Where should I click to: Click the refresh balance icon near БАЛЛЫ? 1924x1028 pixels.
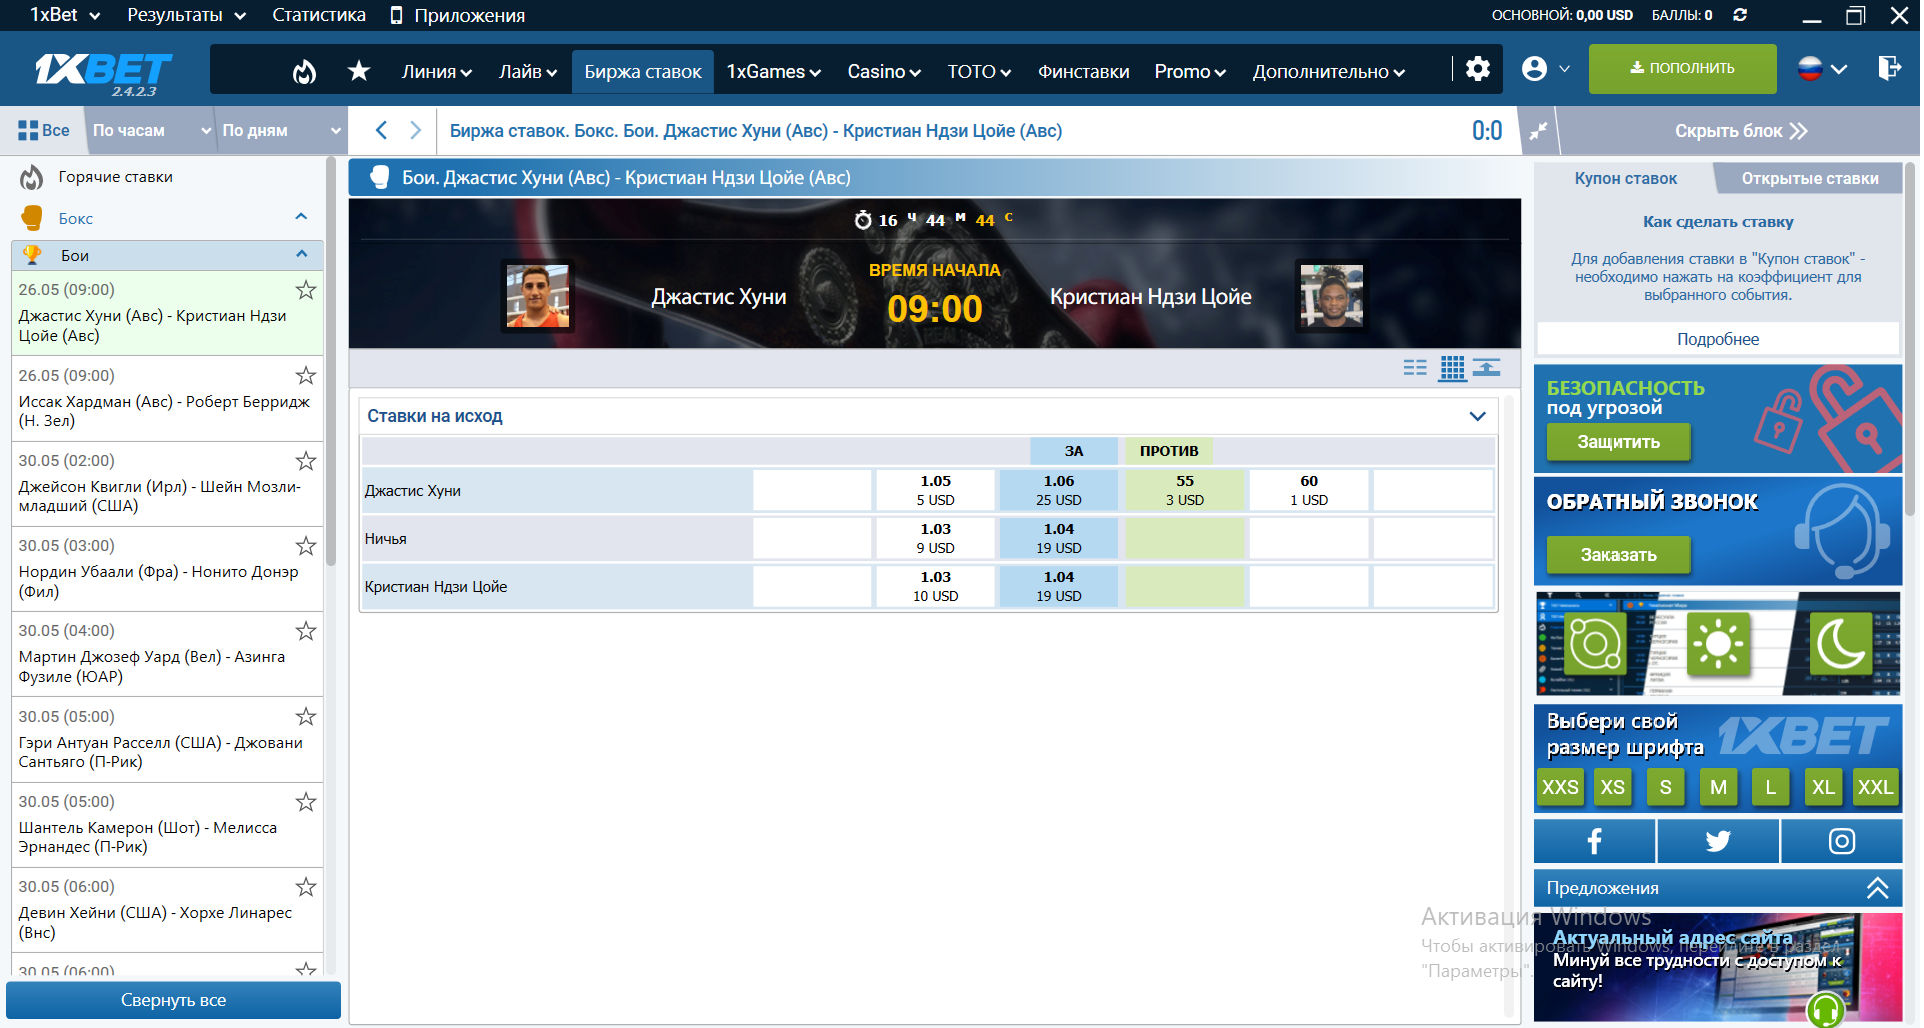point(1739,15)
